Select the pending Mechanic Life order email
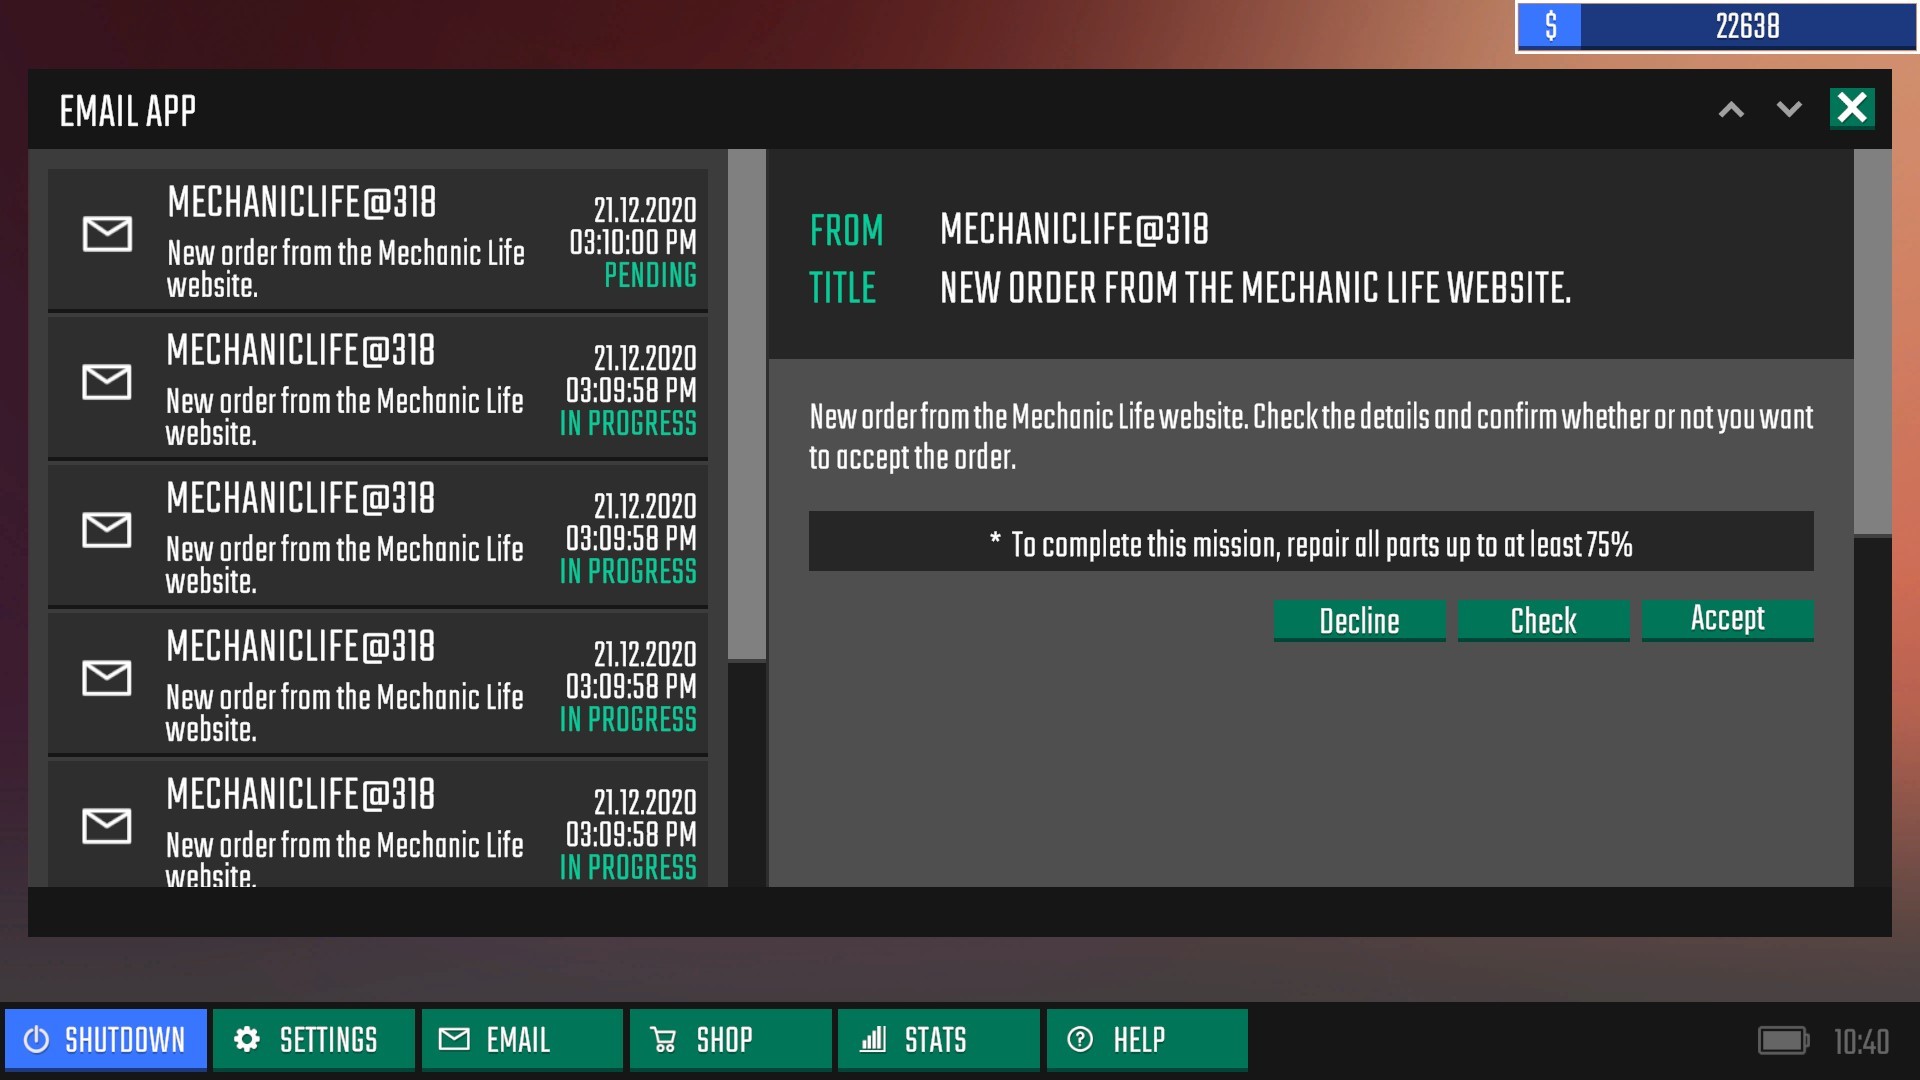The image size is (1920, 1080). point(377,239)
